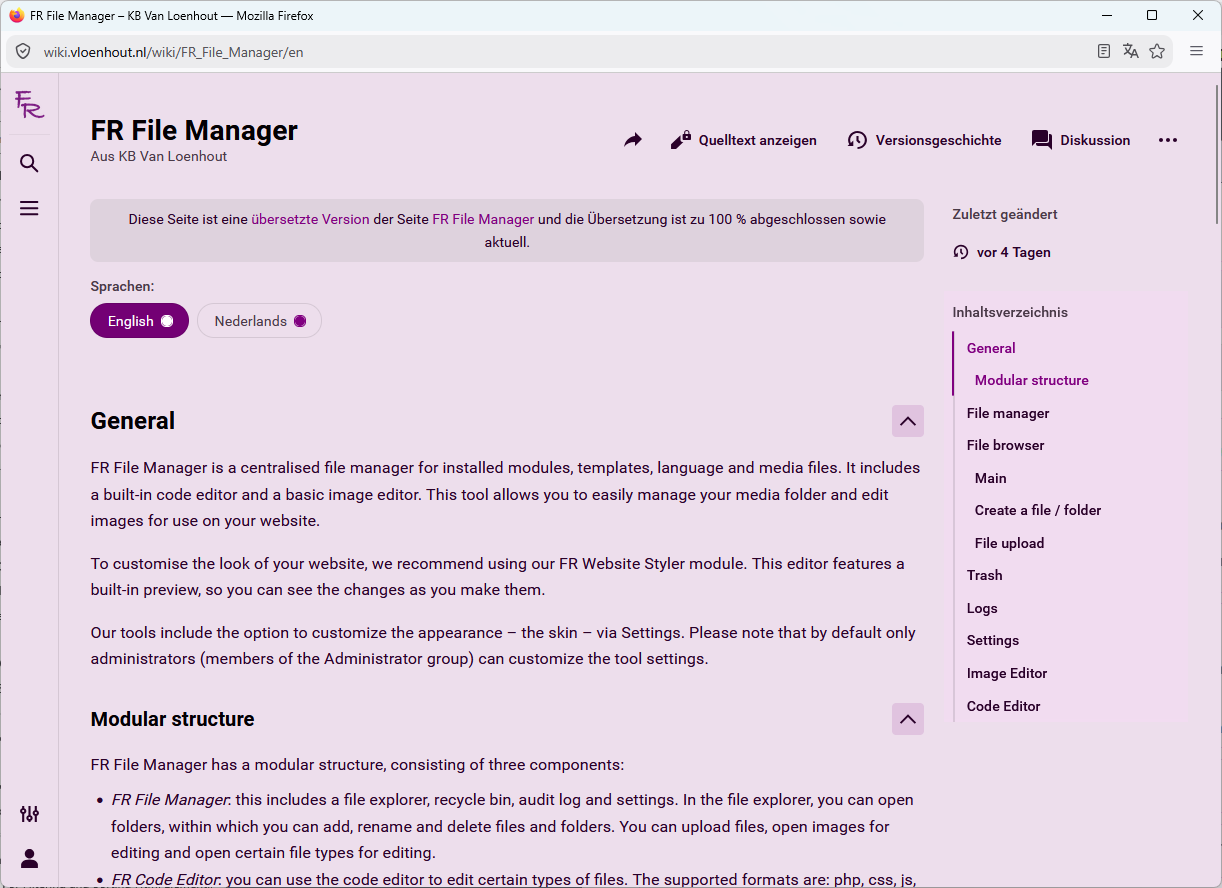The width and height of the screenshot is (1222, 888).
Task: Follow the übersetzte Version link
Action: point(310,219)
